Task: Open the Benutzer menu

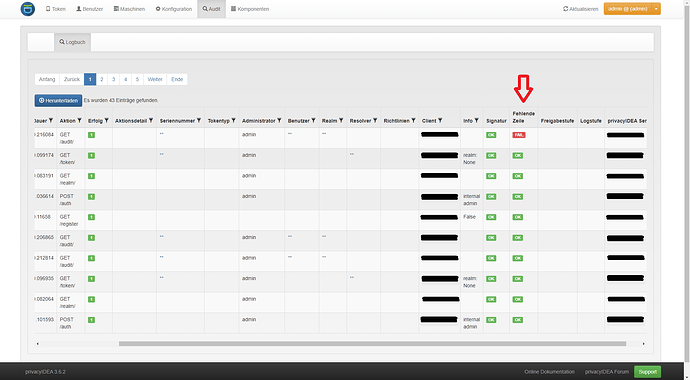Action: tap(89, 9)
